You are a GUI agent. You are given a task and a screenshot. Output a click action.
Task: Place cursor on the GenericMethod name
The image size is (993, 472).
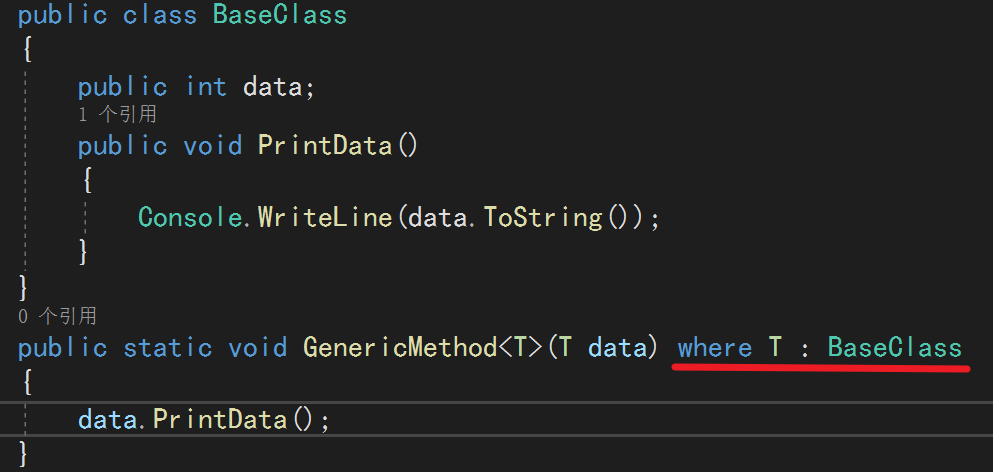tap(400, 348)
